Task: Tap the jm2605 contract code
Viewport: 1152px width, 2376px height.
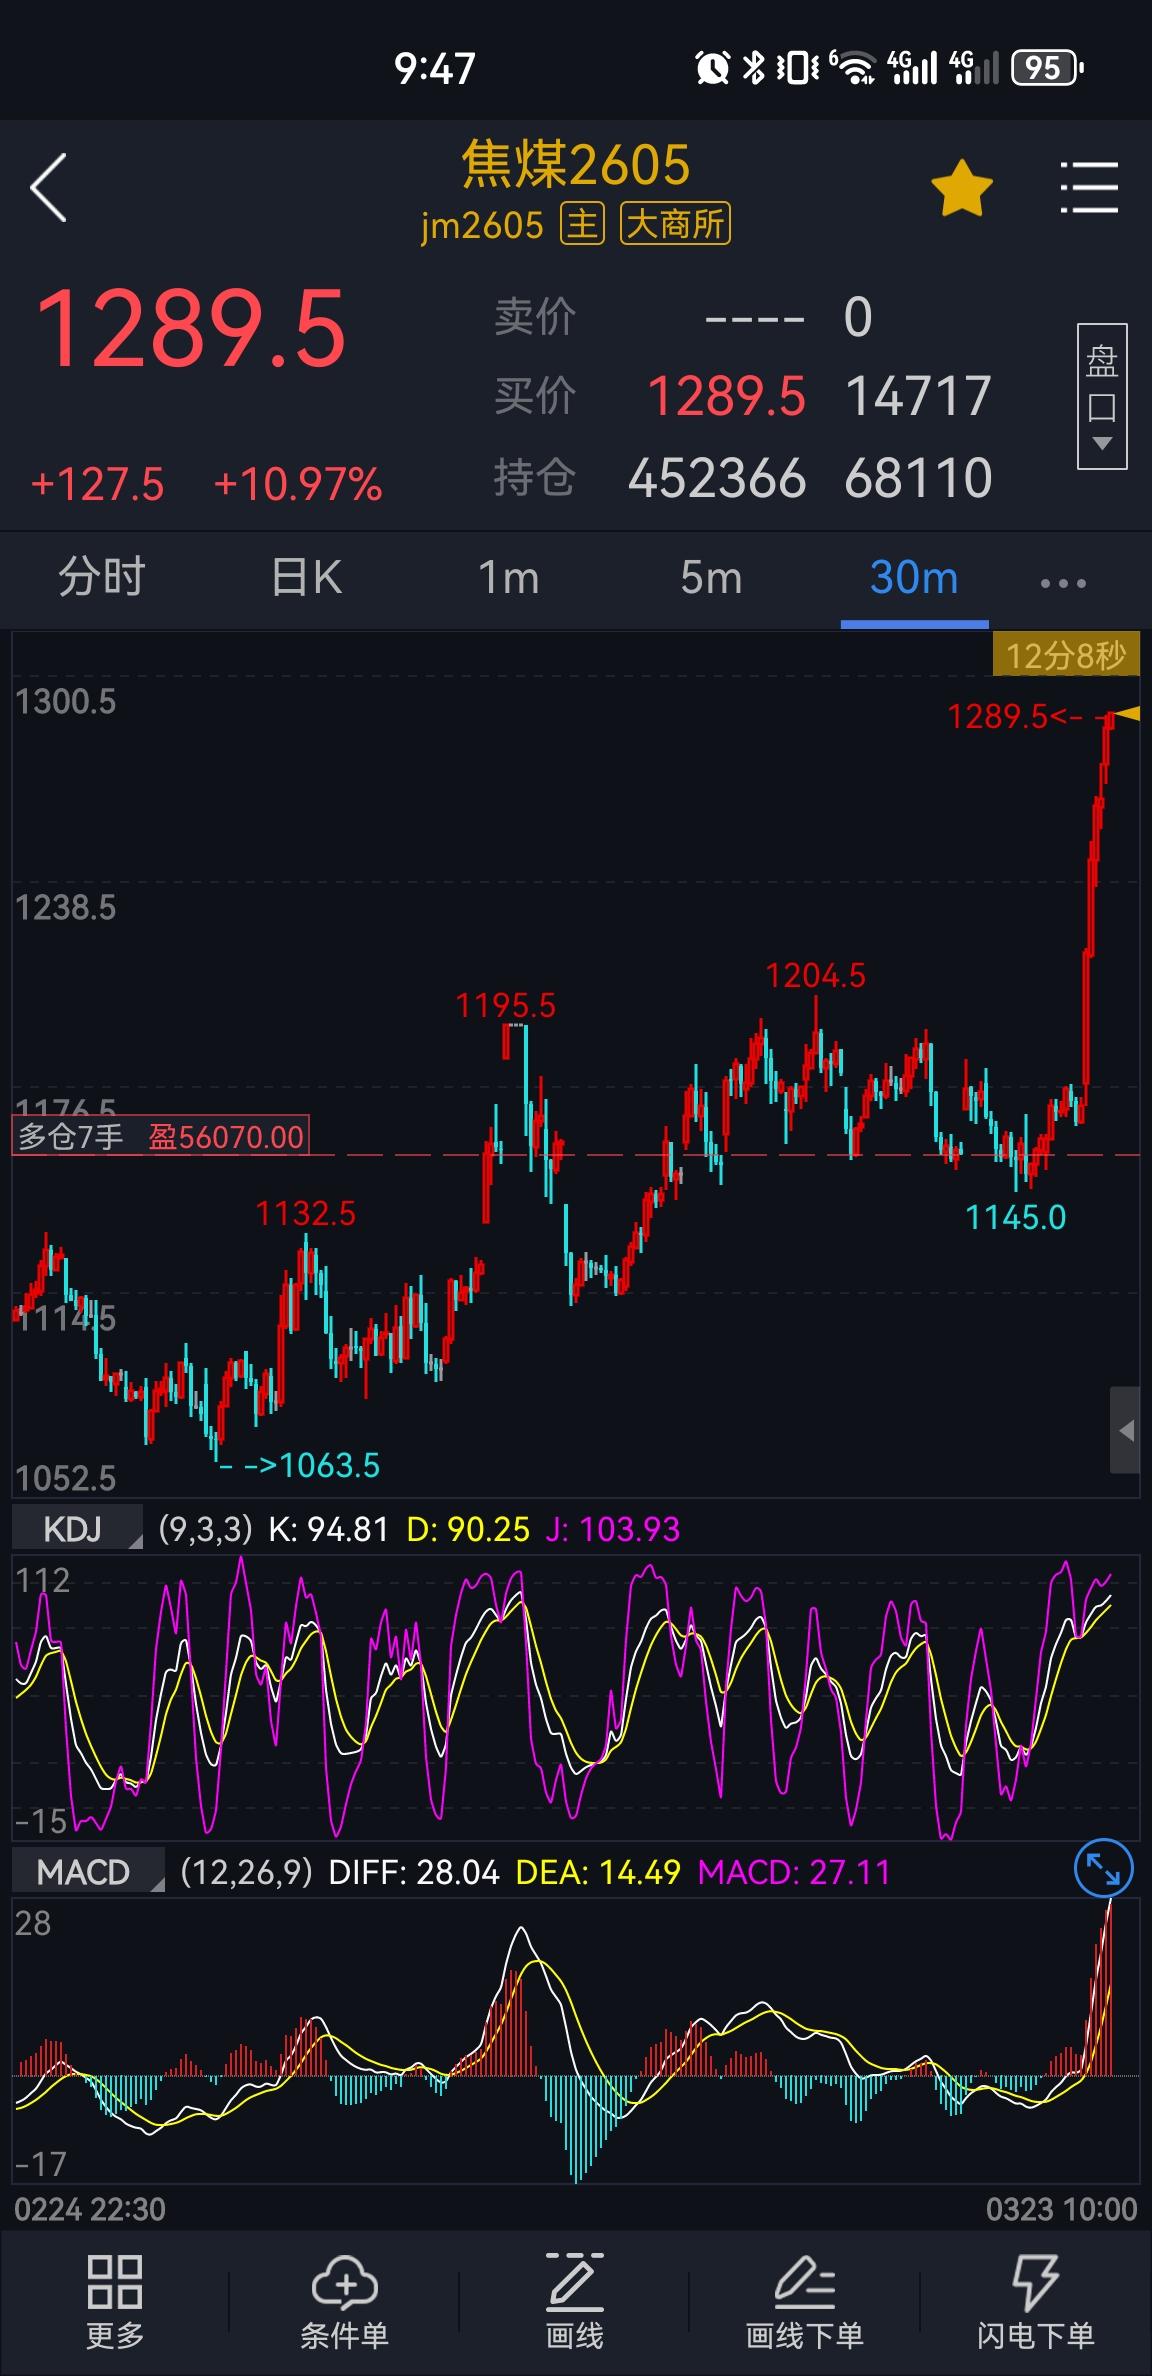Action: pyautogui.click(x=482, y=226)
